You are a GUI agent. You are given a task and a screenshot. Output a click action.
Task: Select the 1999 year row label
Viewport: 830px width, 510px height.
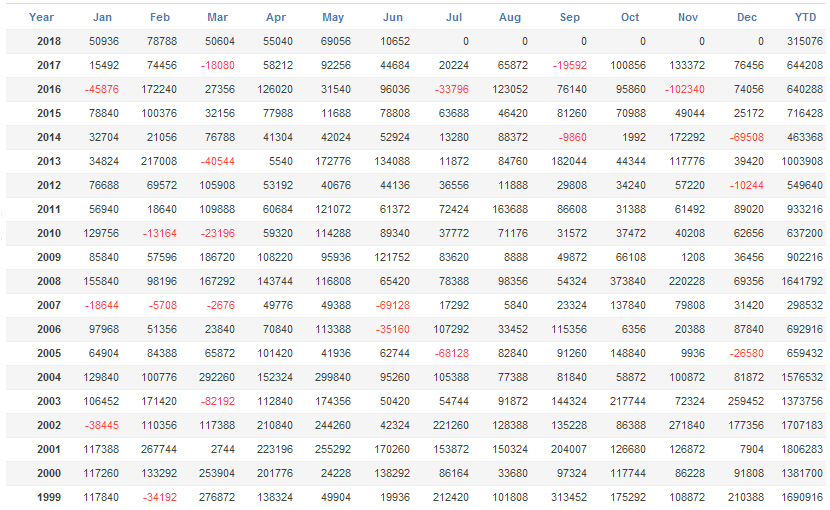pyautogui.click(x=49, y=497)
